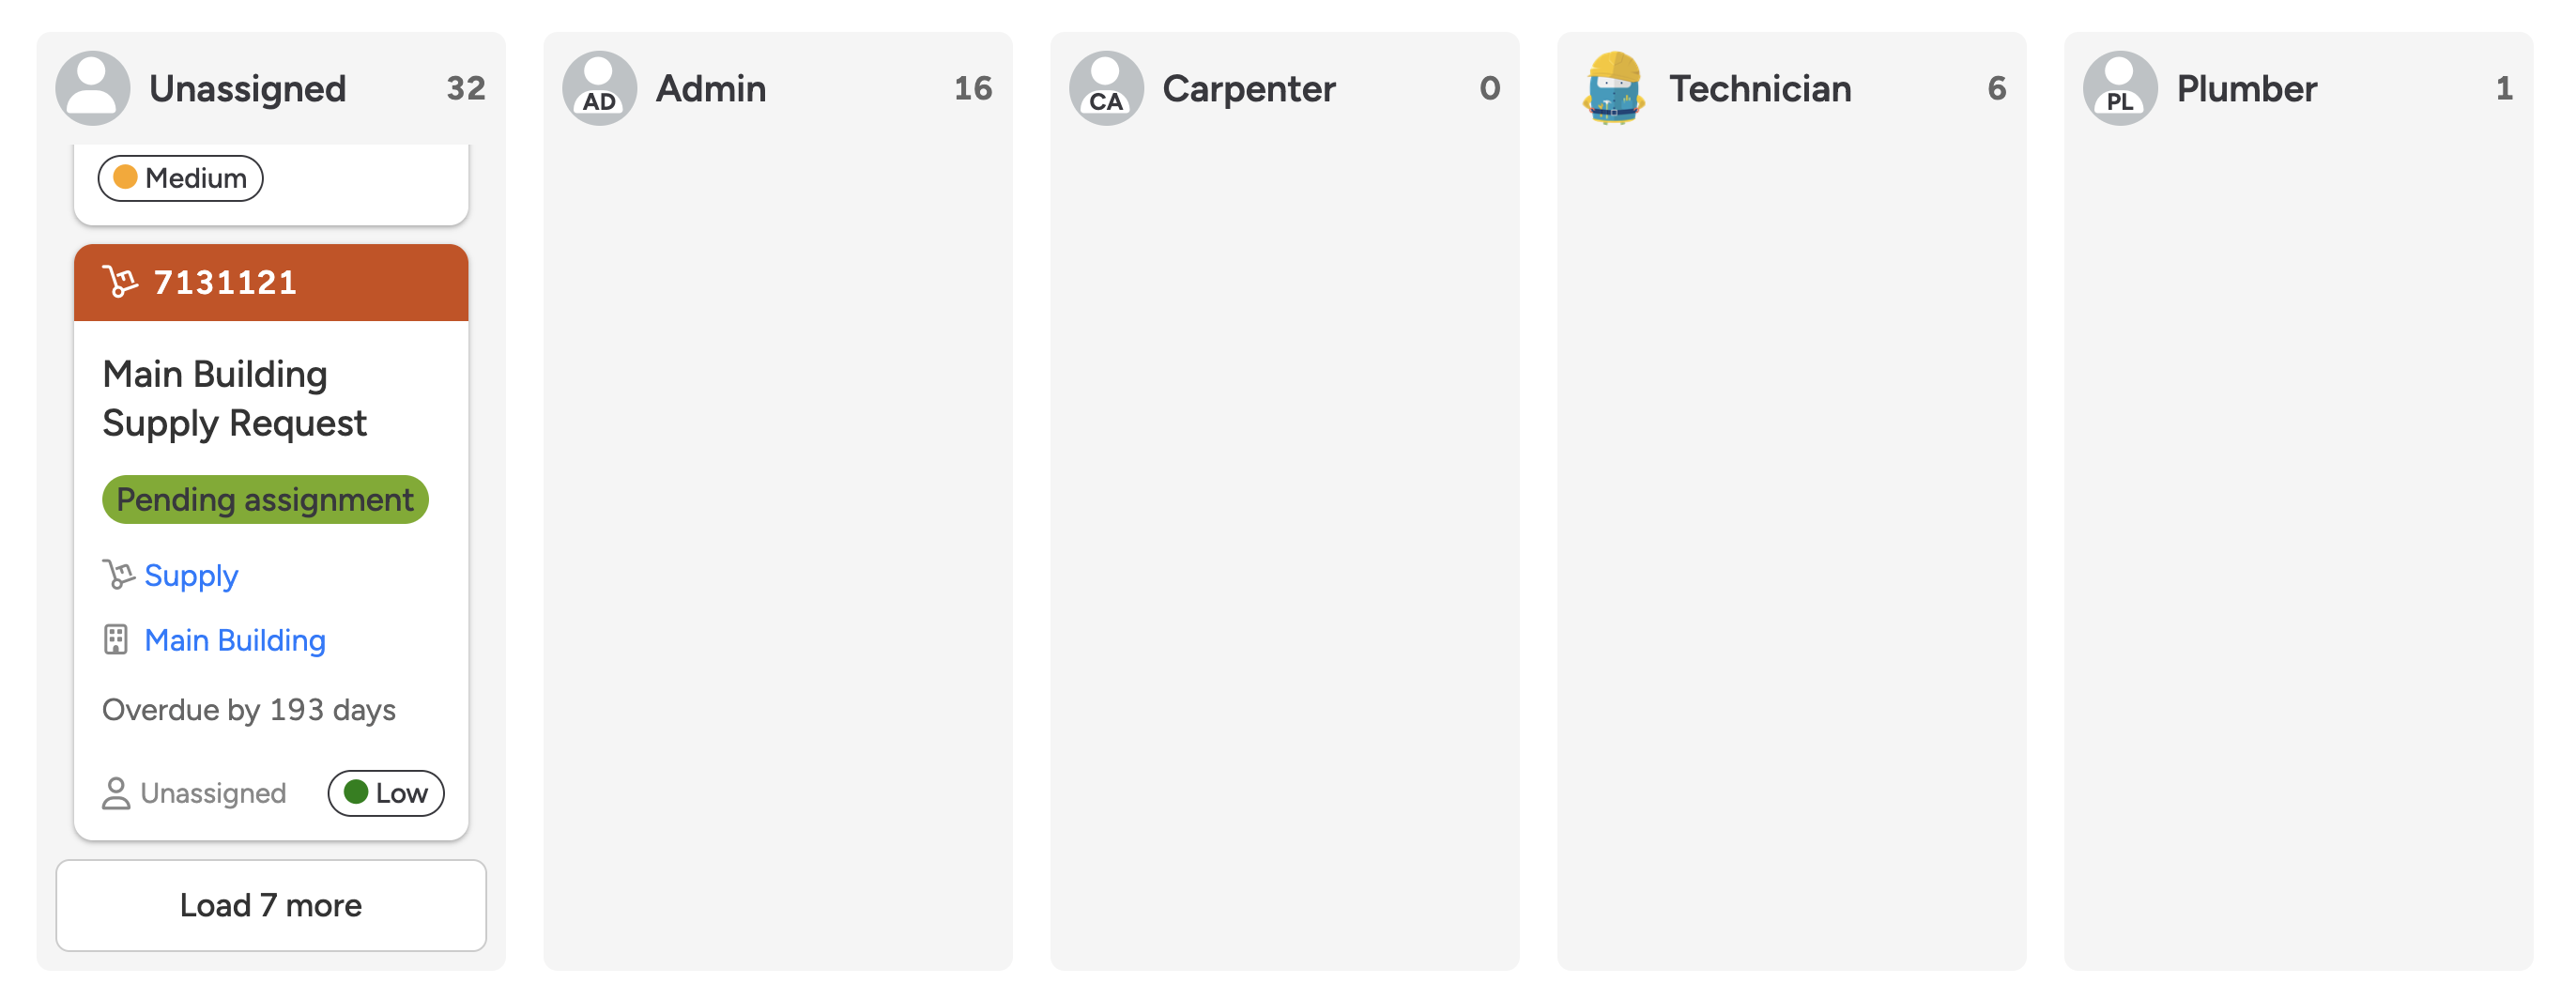This screenshot has width=2576, height=999.
Task: Click the Unassigned column avatar icon
Action: [92, 88]
